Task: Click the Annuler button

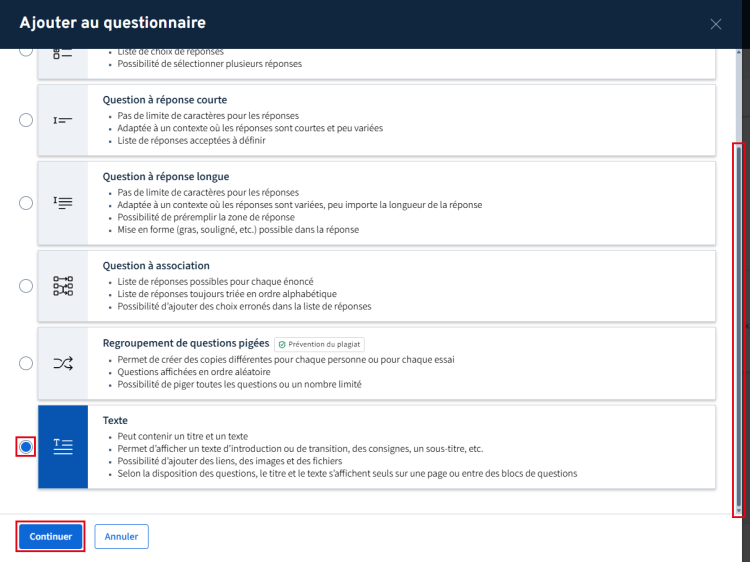Action: click(122, 537)
